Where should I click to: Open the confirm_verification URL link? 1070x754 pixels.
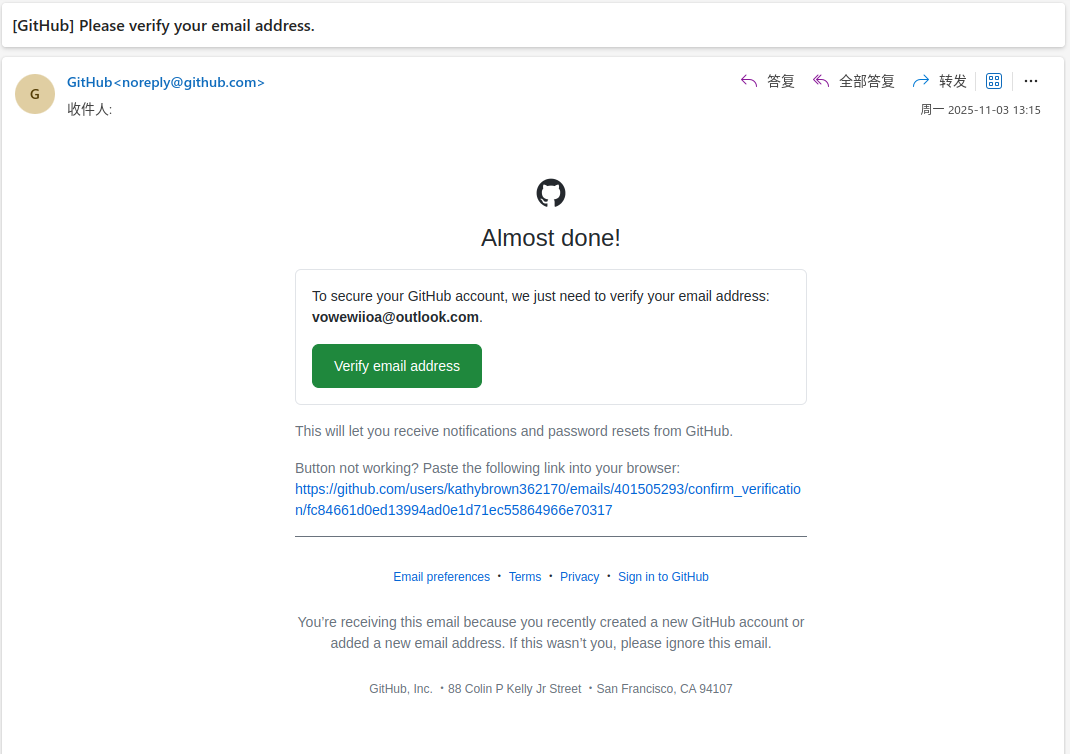click(x=548, y=499)
